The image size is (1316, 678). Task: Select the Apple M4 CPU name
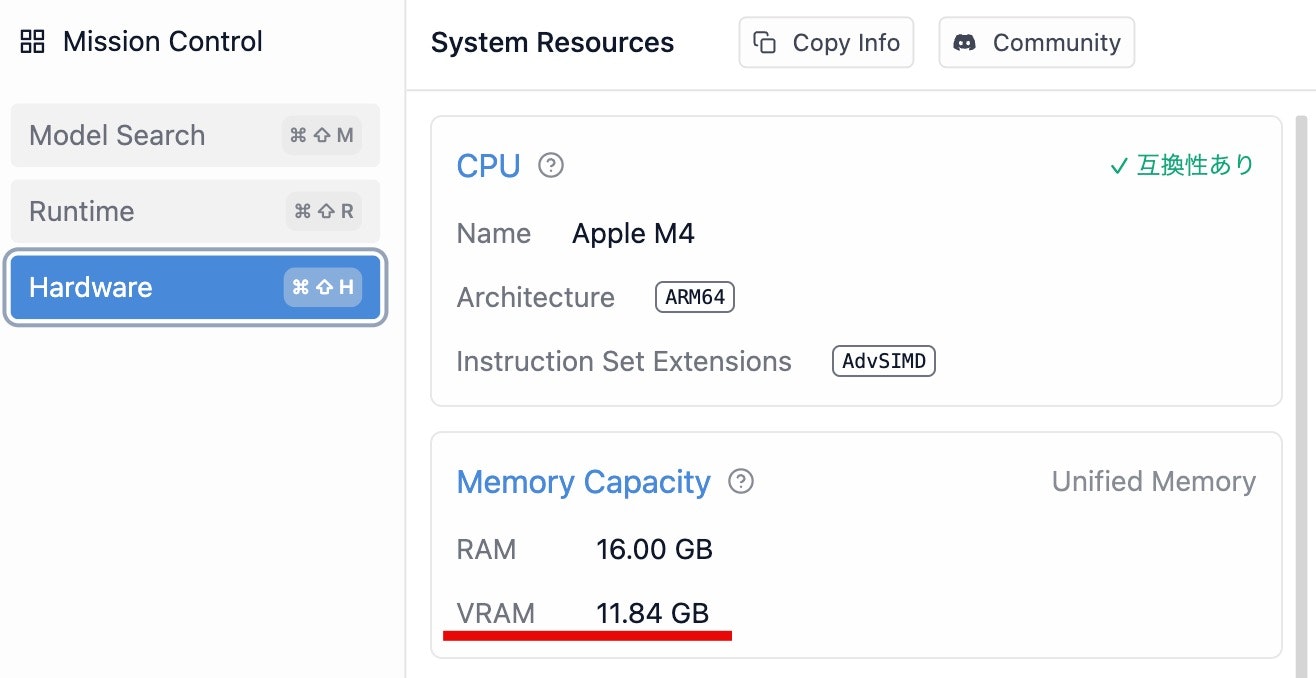pos(633,234)
